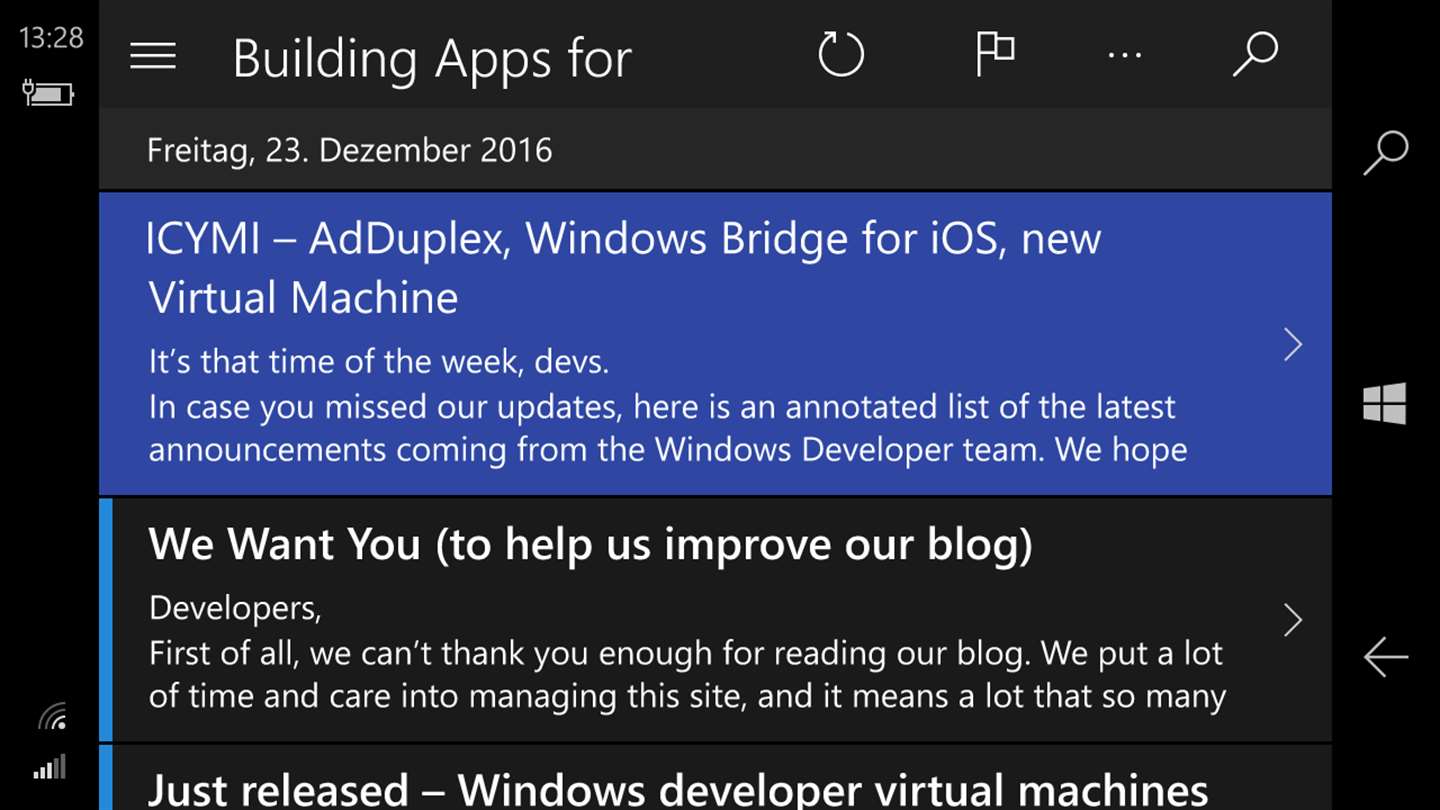Click the refresh feed icon
The width and height of the screenshot is (1440, 810).
[x=840, y=54]
